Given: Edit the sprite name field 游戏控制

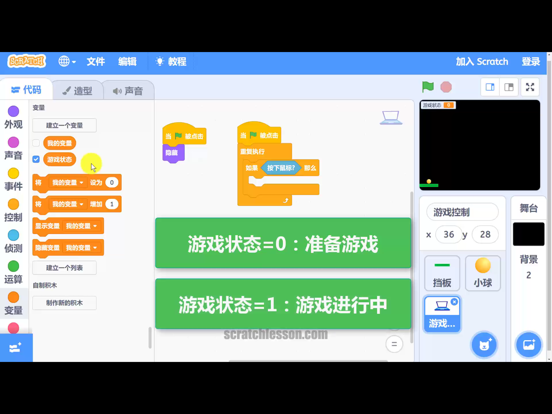Looking at the screenshot, I should pos(462,212).
